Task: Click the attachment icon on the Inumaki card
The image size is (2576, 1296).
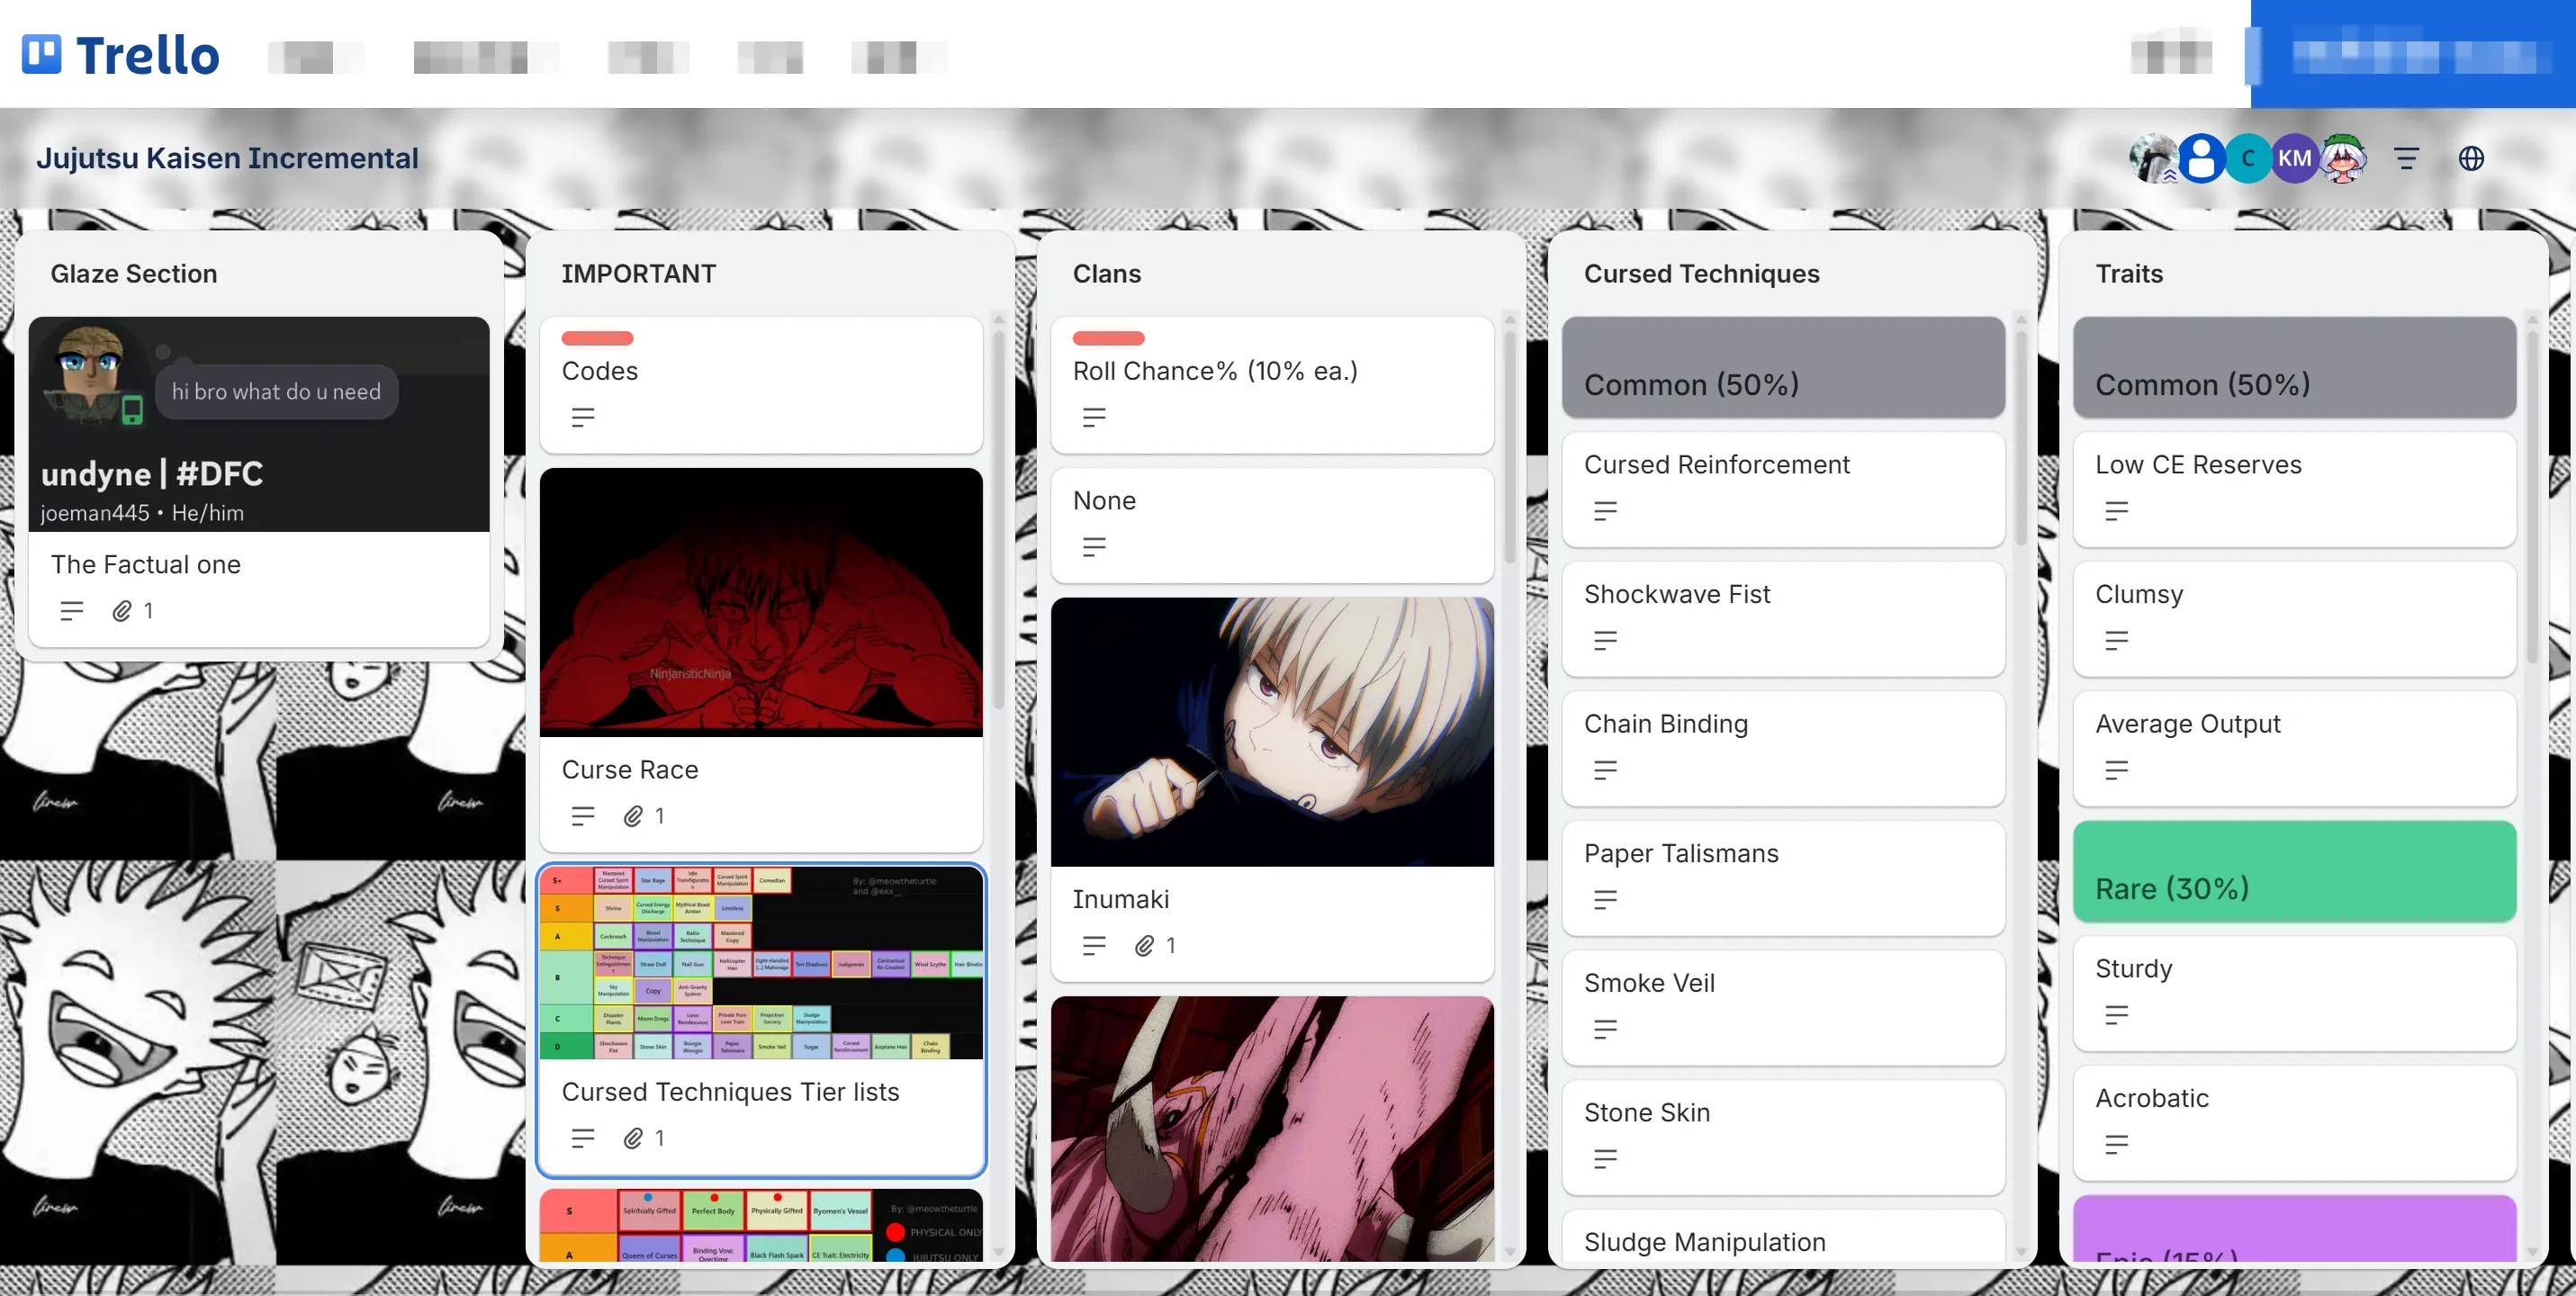Action: (x=1143, y=945)
